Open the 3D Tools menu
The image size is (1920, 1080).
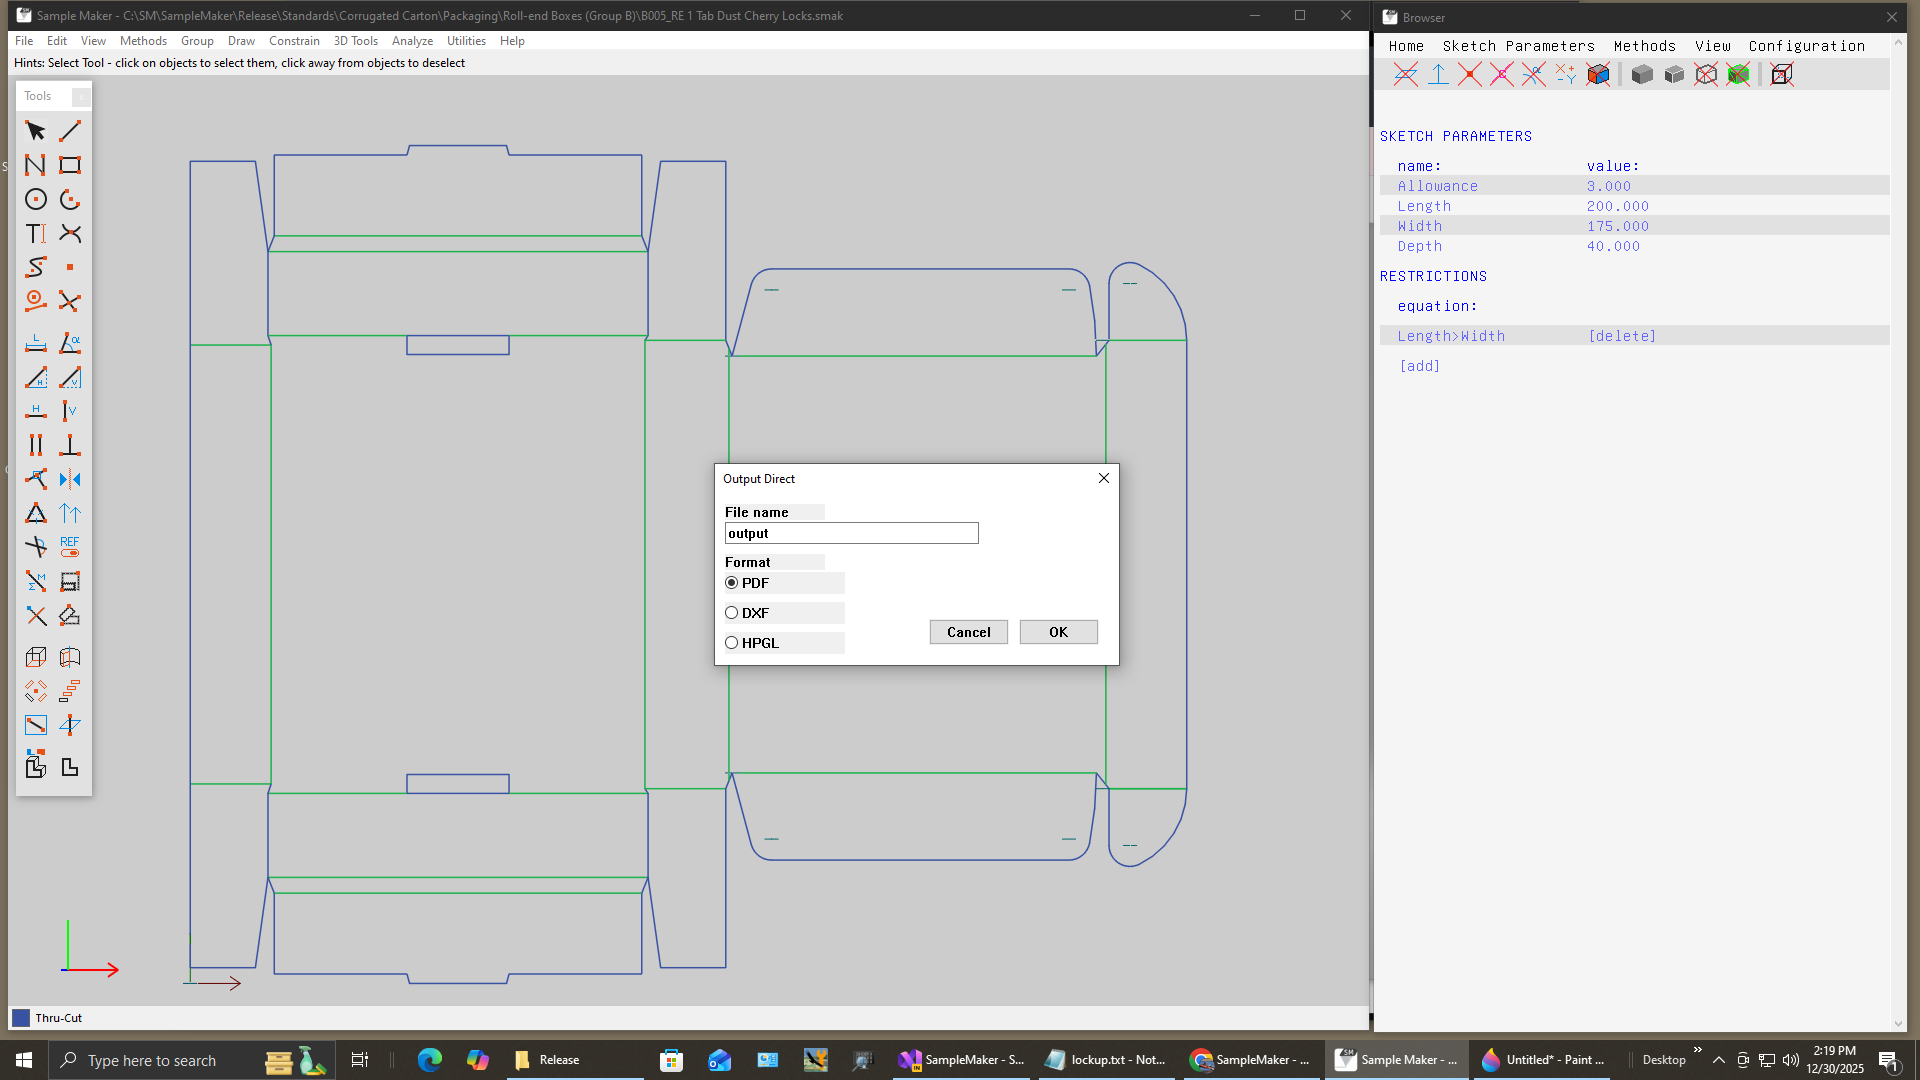355,41
